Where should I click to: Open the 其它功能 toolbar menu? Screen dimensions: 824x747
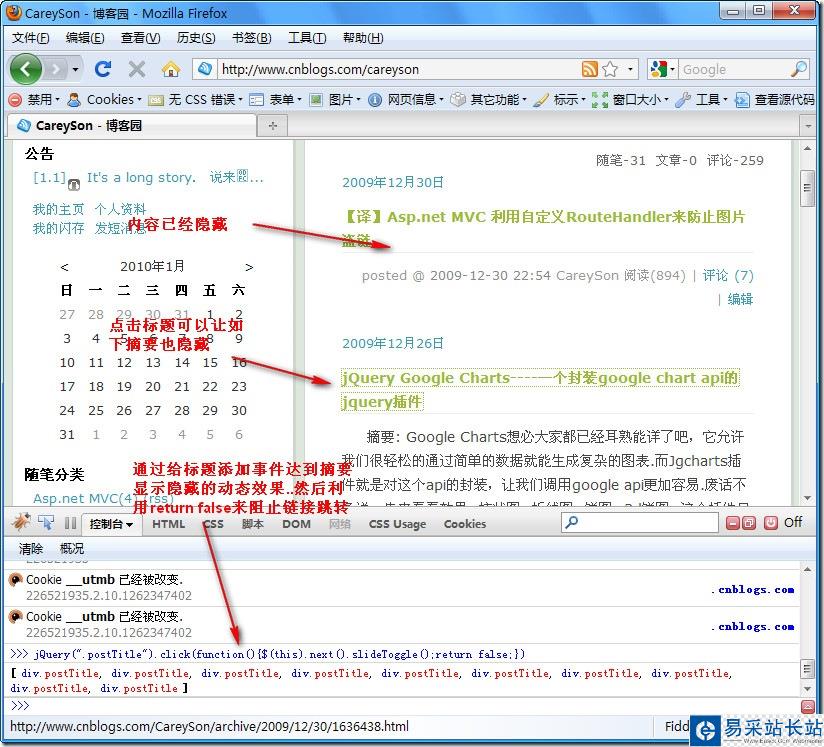coord(489,99)
